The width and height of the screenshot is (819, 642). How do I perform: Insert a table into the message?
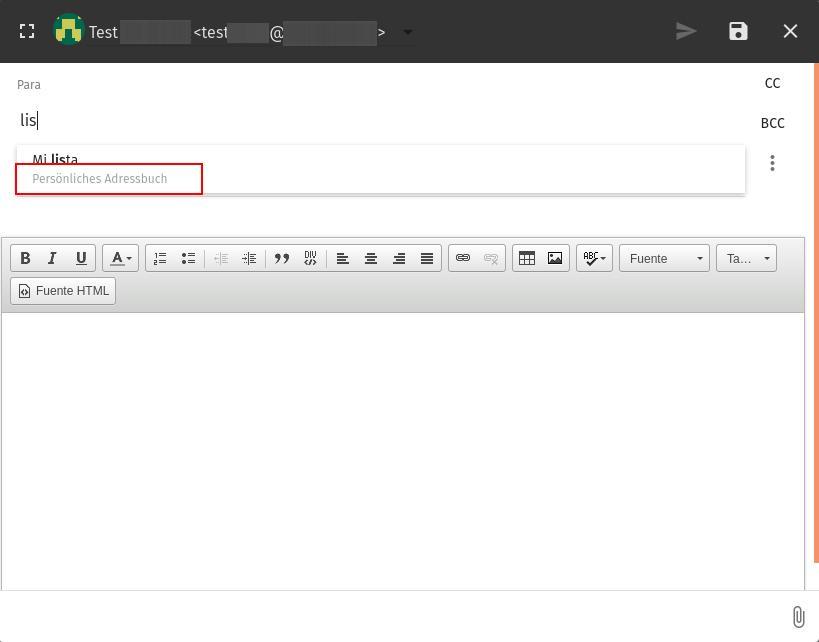pyautogui.click(x=527, y=258)
